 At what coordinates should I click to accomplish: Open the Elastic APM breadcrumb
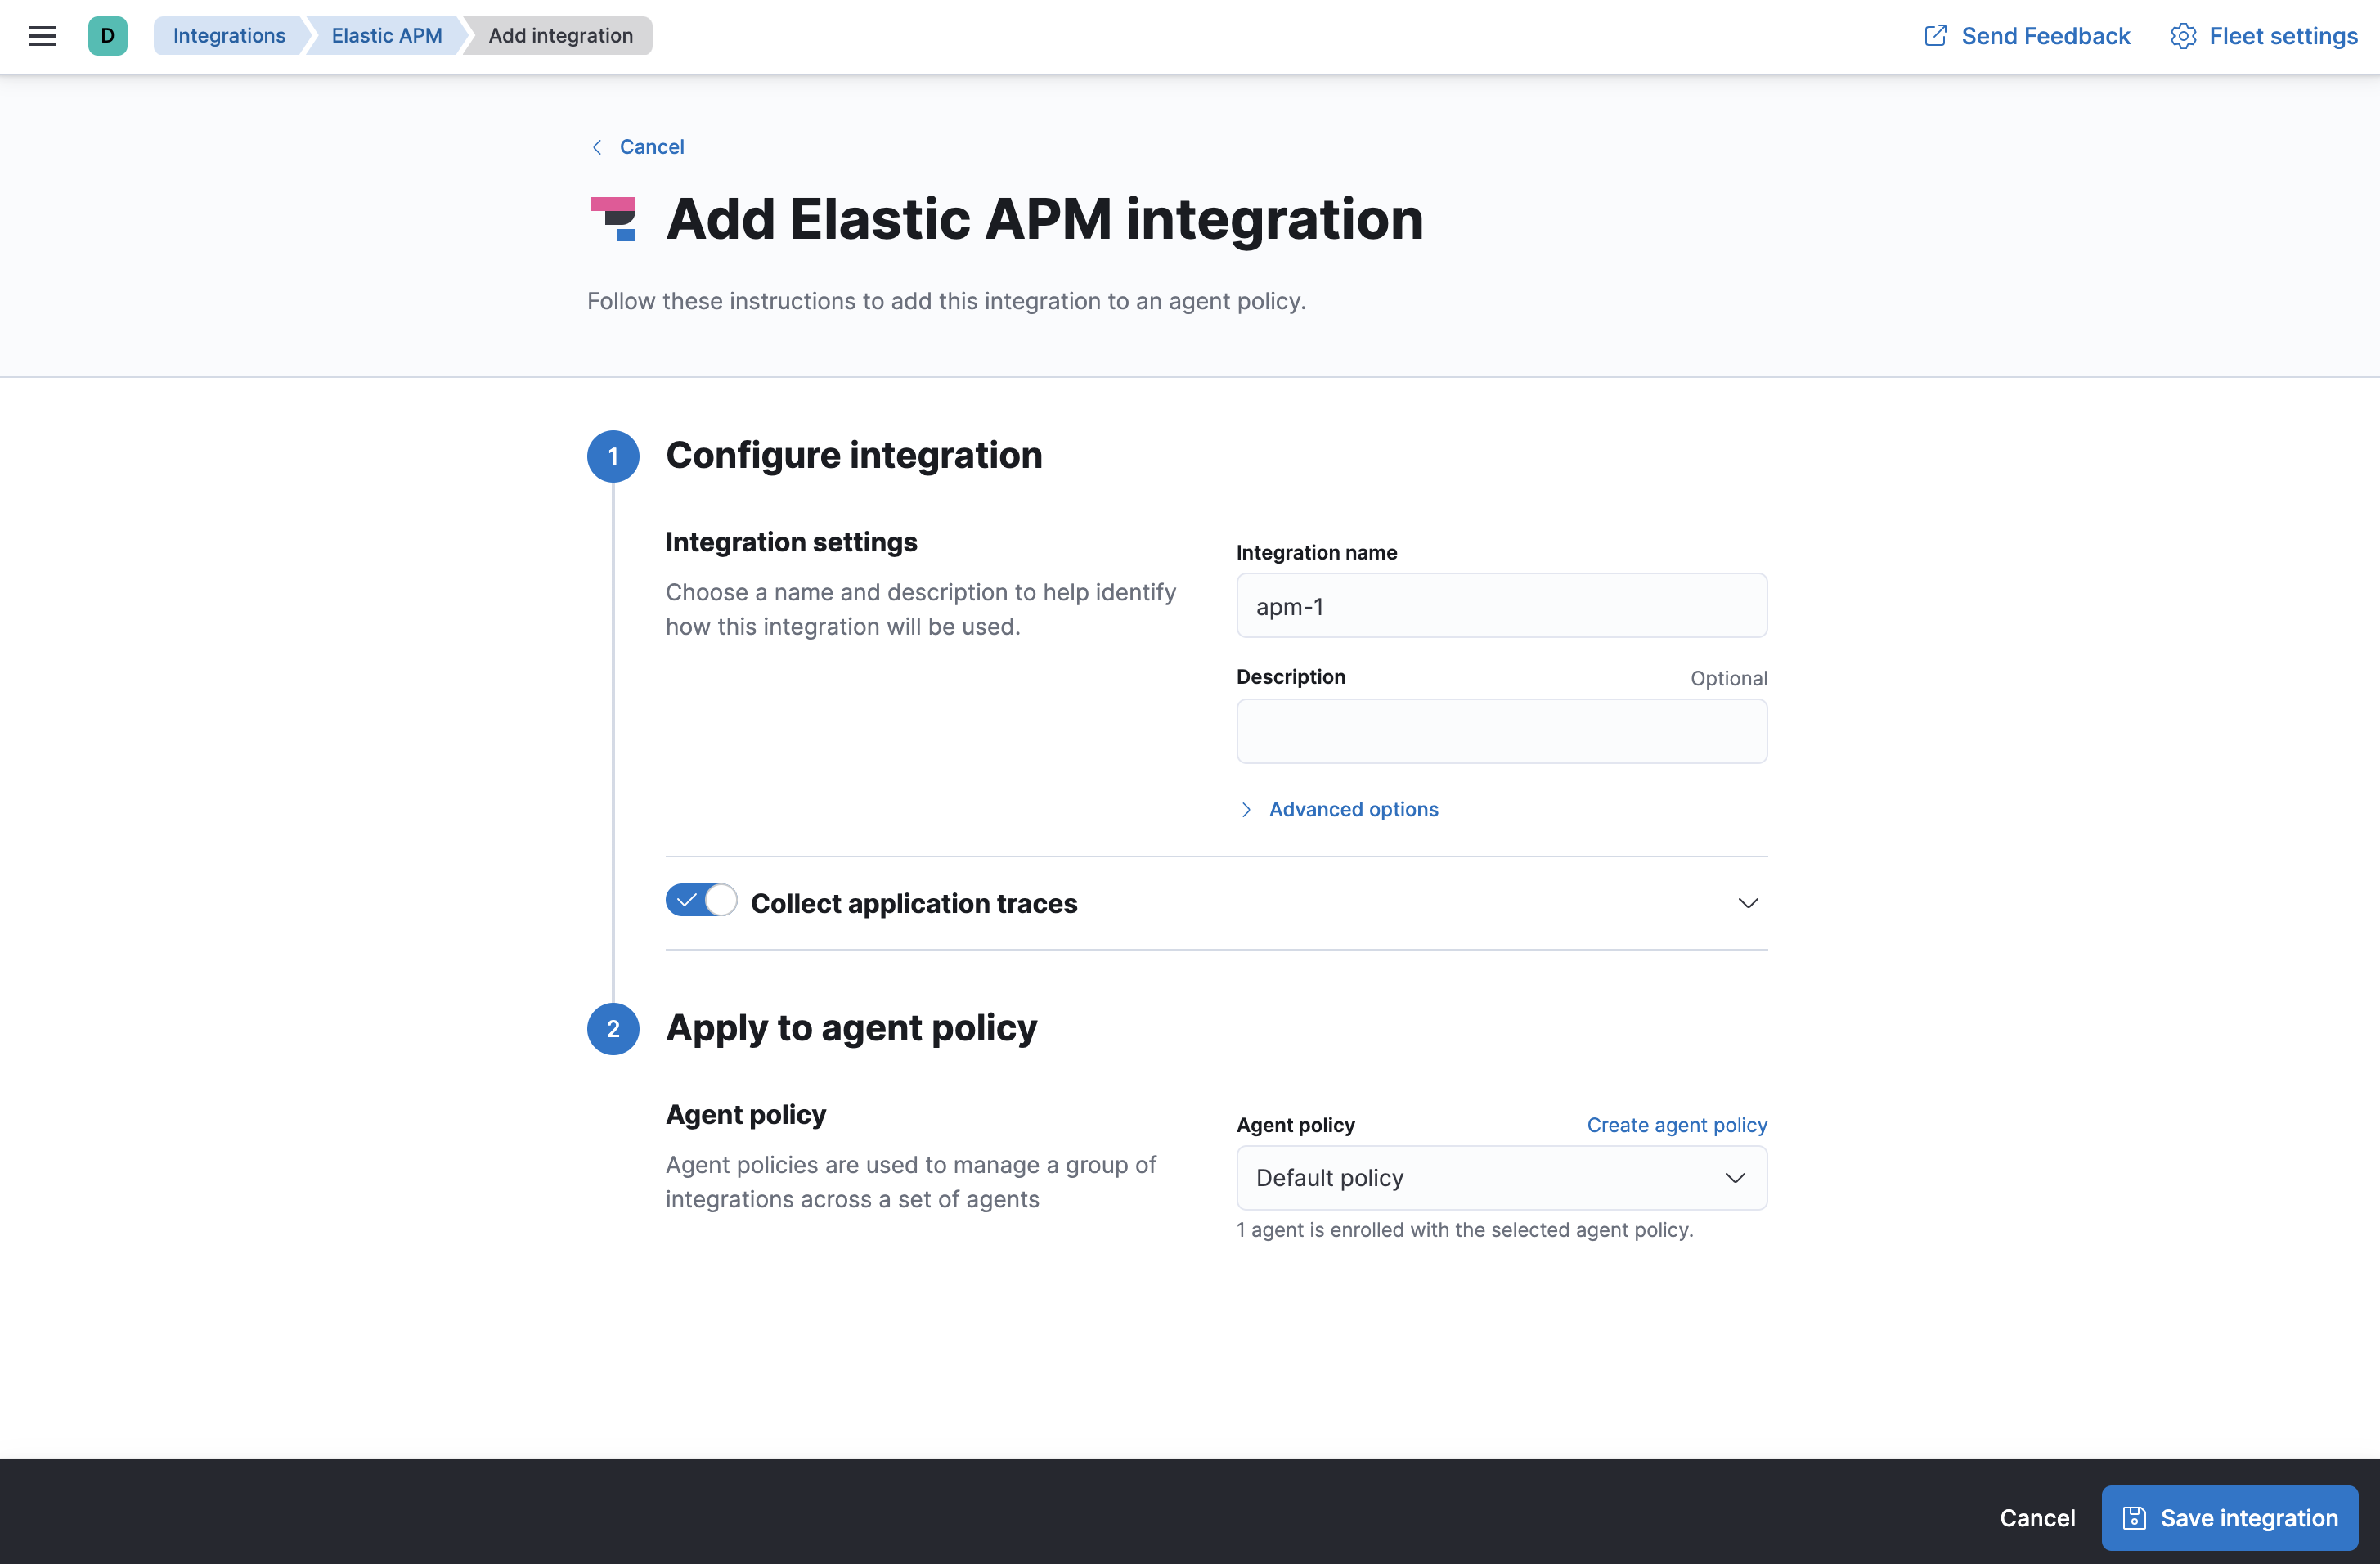coord(385,35)
